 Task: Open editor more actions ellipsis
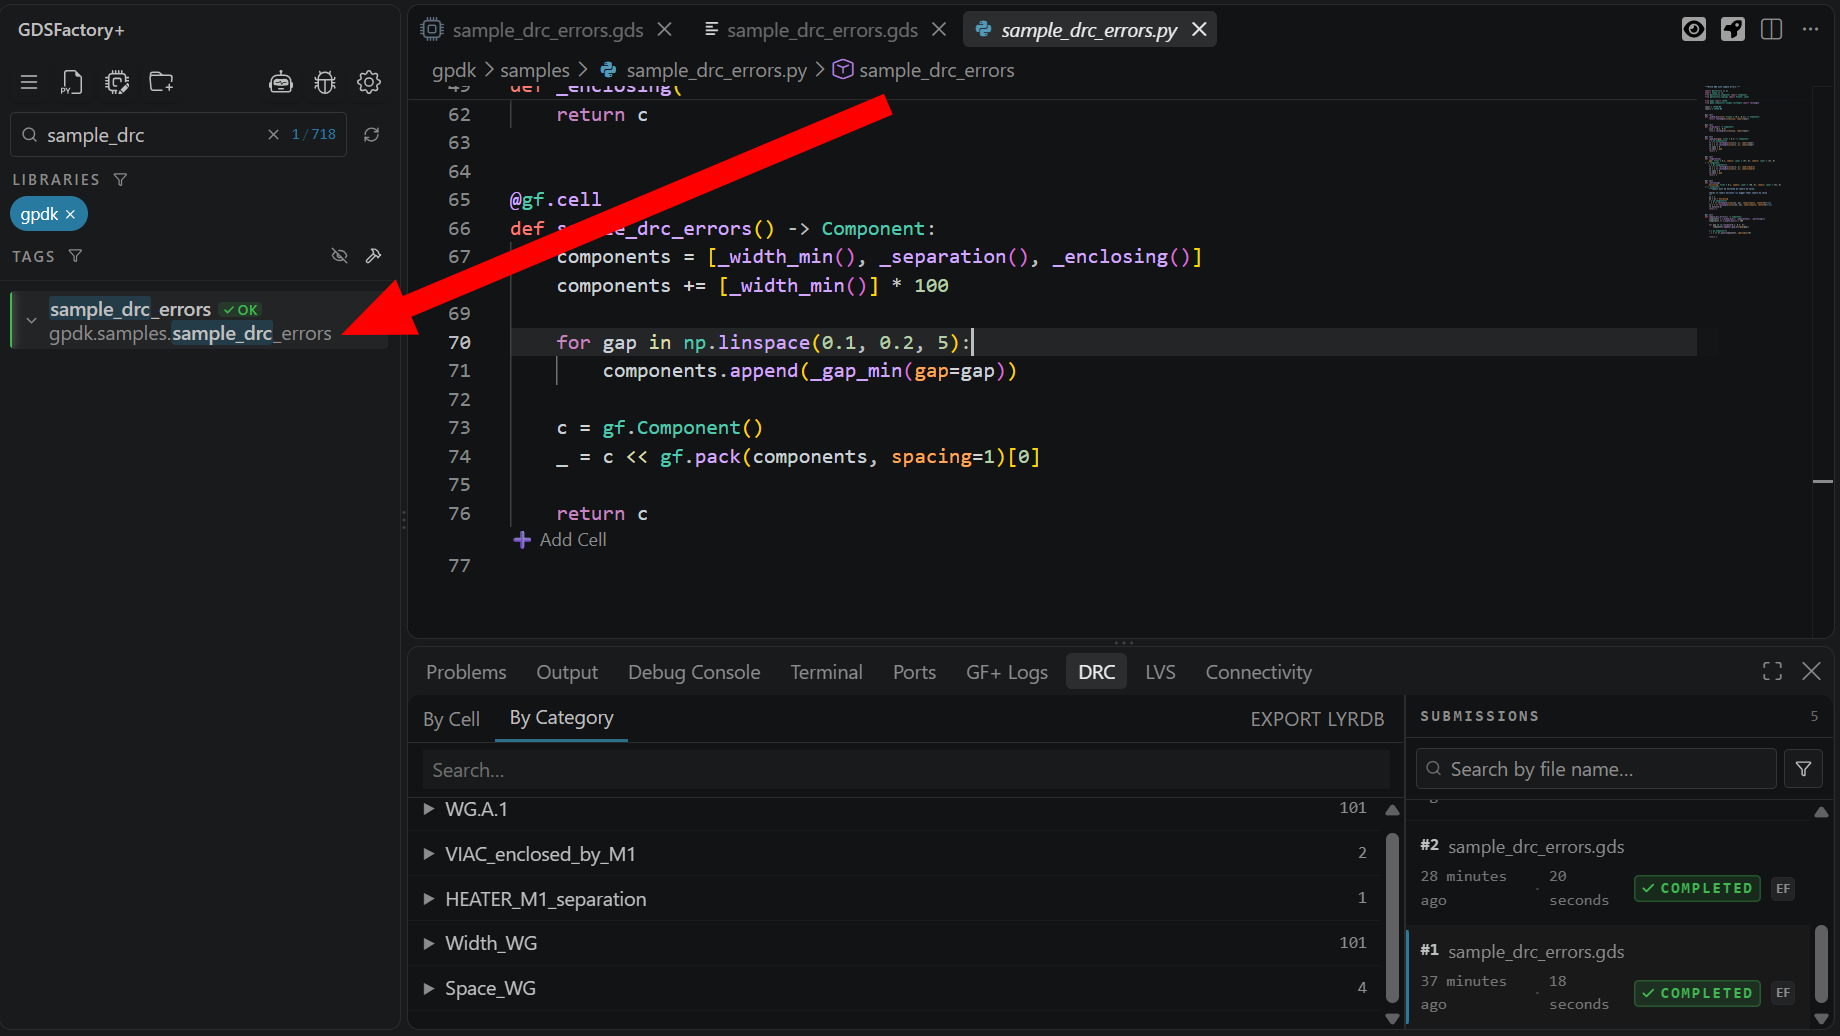click(x=1810, y=30)
